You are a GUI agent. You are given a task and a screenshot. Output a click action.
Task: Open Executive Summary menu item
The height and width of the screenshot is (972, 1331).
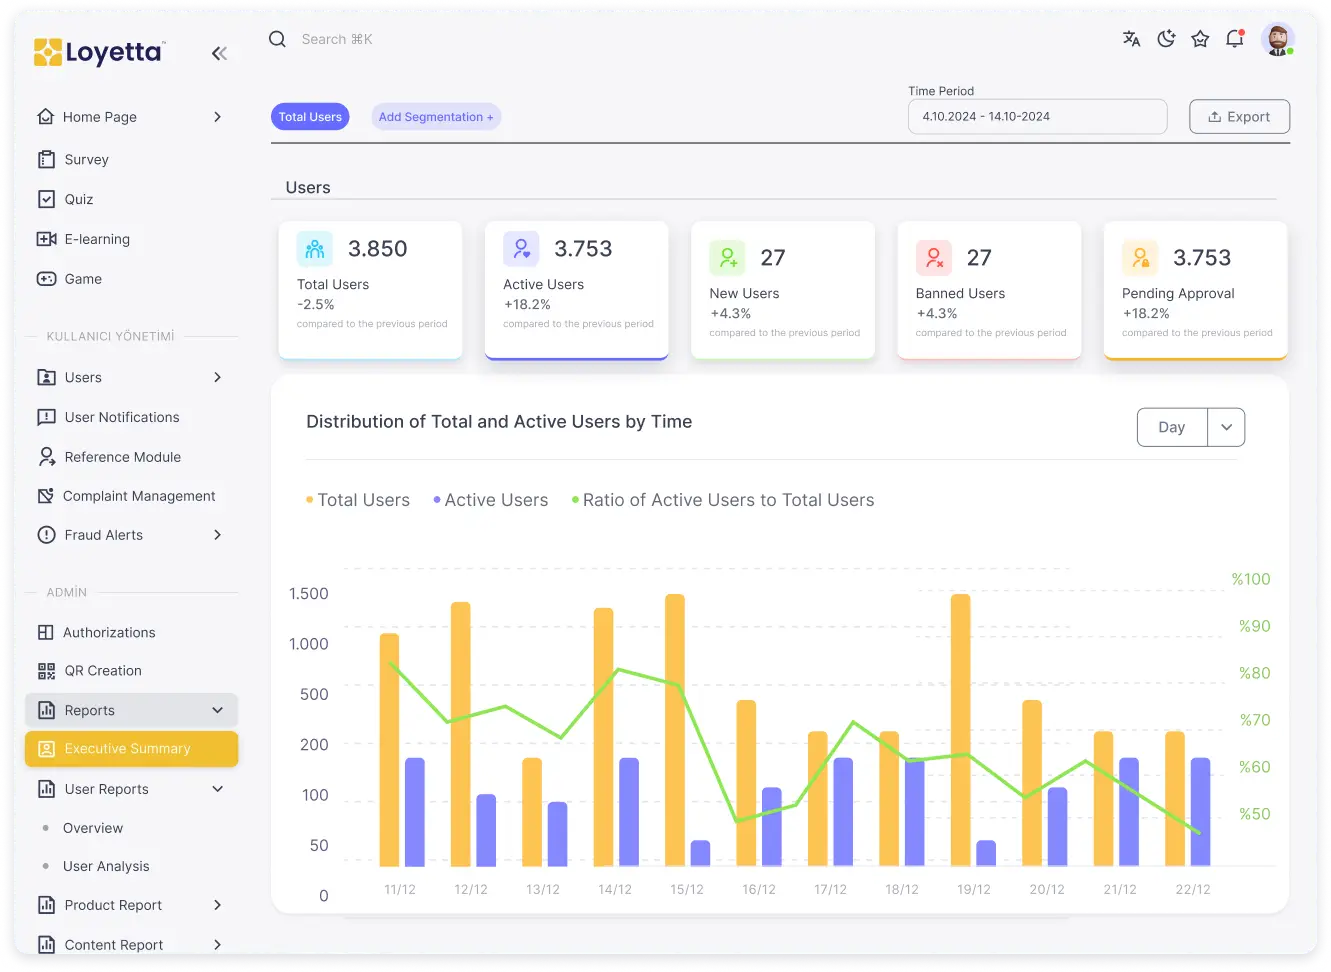pos(132,749)
